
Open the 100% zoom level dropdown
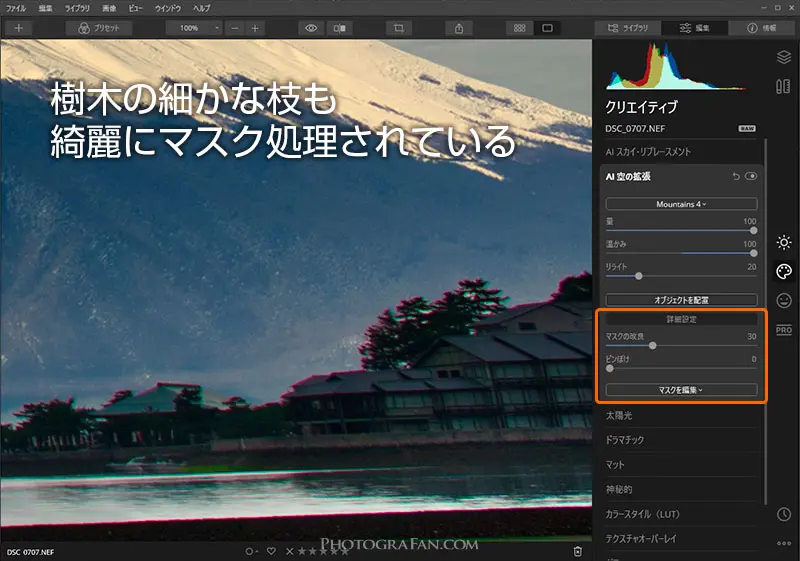(194, 28)
